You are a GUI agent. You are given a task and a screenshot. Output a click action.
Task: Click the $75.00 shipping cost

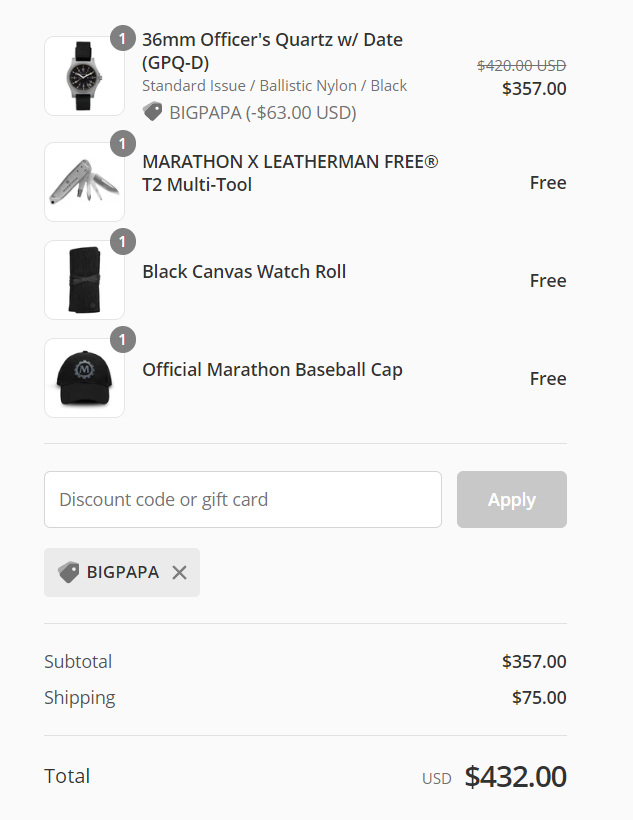point(539,698)
